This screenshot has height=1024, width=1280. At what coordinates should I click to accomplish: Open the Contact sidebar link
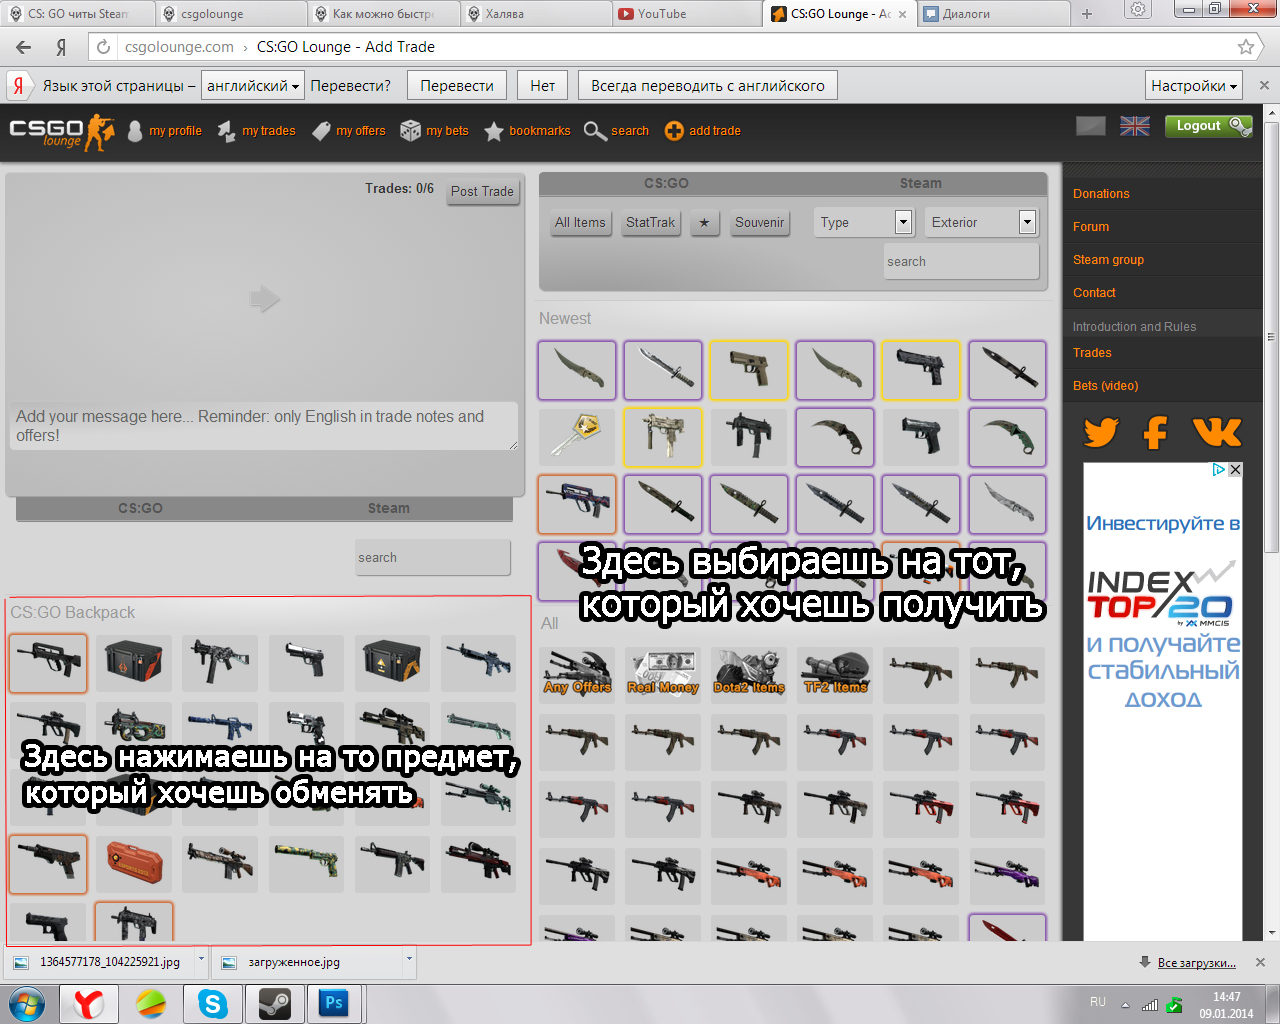click(1094, 293)
